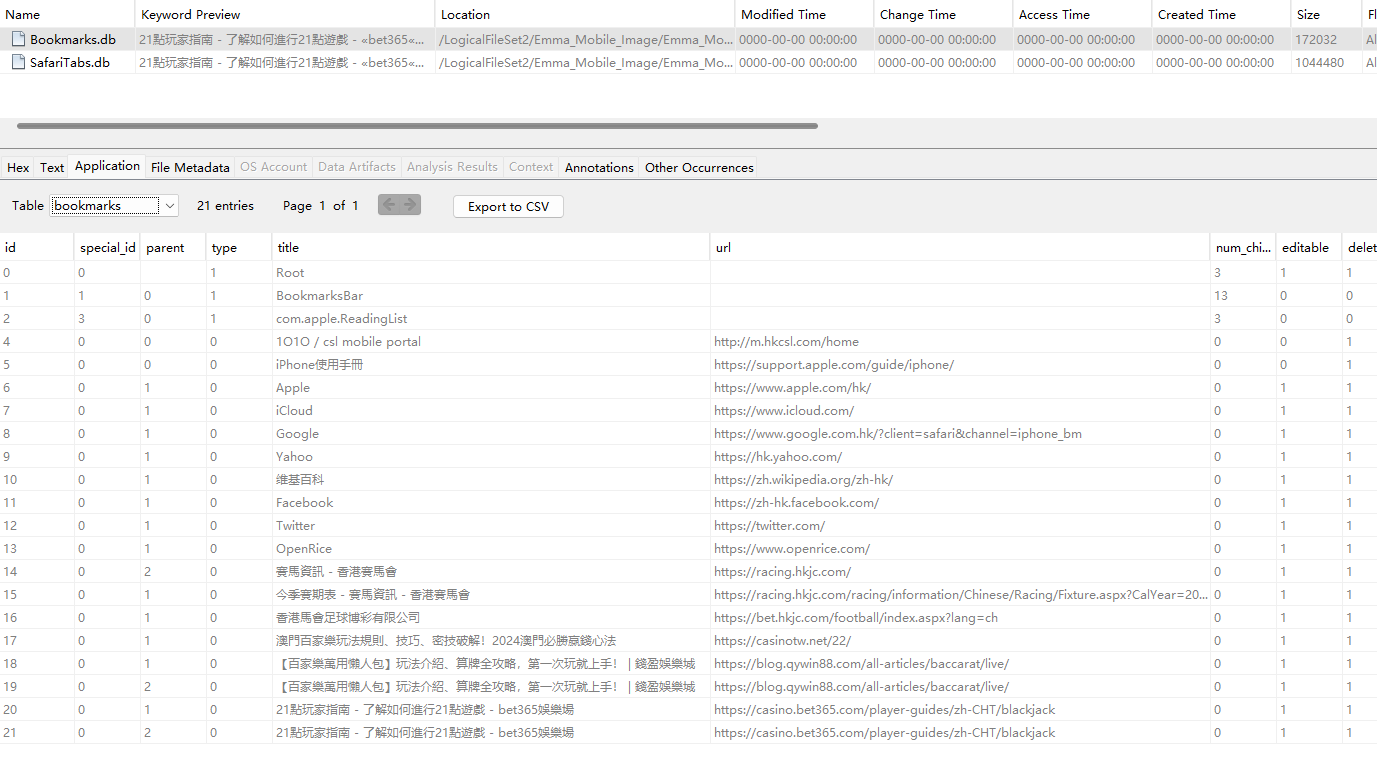The image size is (1377, 763).
Task: Open the greyed-out OS Account tab
Action: [x=273, y=167]
